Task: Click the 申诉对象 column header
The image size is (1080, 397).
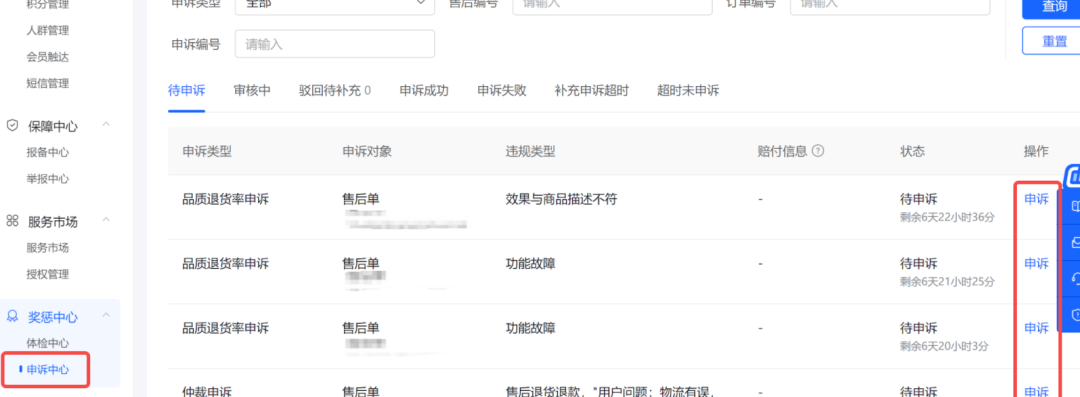Action: (367, 152)
